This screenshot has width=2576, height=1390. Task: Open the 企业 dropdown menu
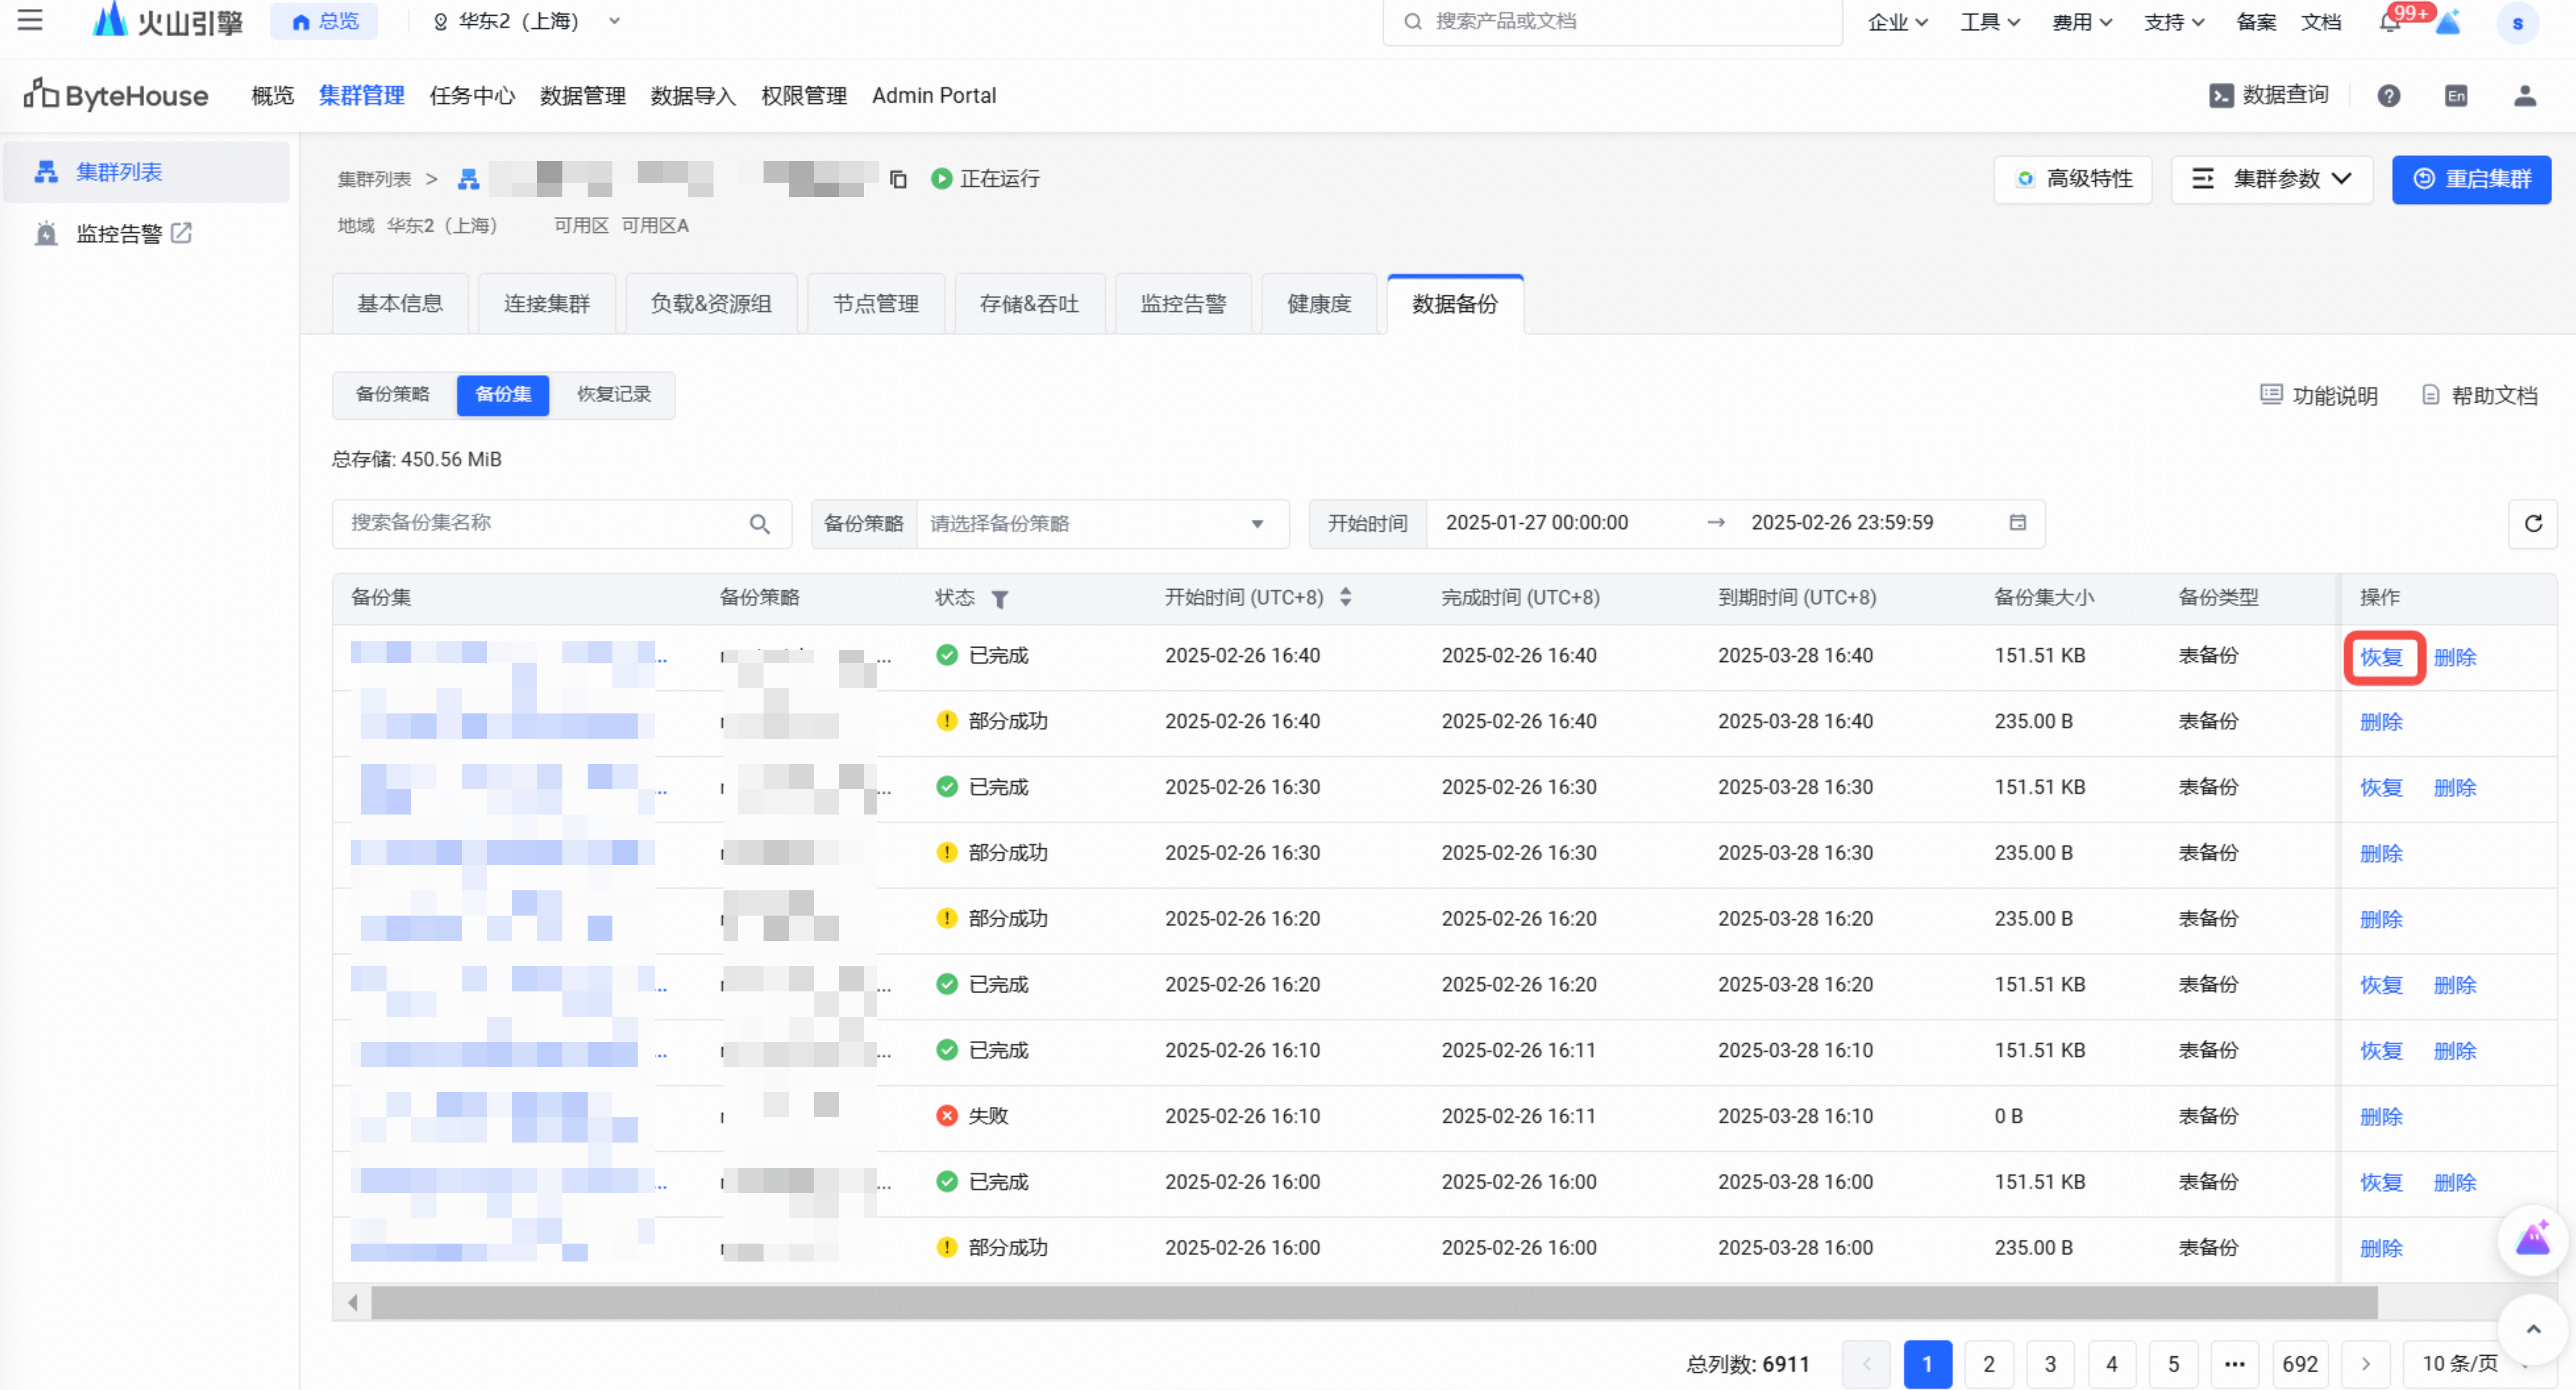(x=1897, y=22)
